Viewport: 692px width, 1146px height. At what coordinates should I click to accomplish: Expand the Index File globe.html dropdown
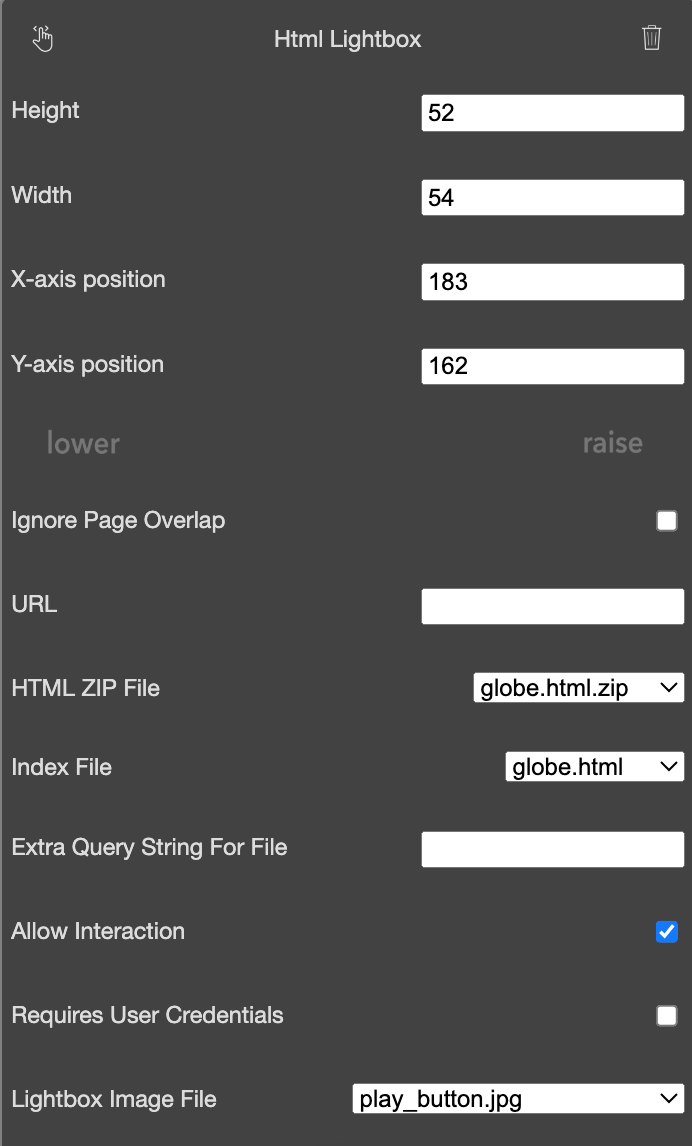595,767
